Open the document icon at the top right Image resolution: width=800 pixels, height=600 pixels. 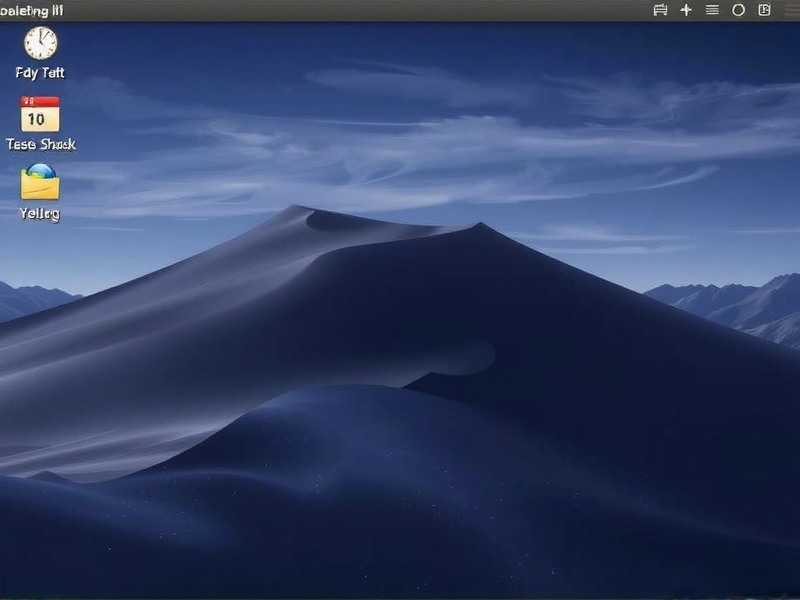[766, 9]
